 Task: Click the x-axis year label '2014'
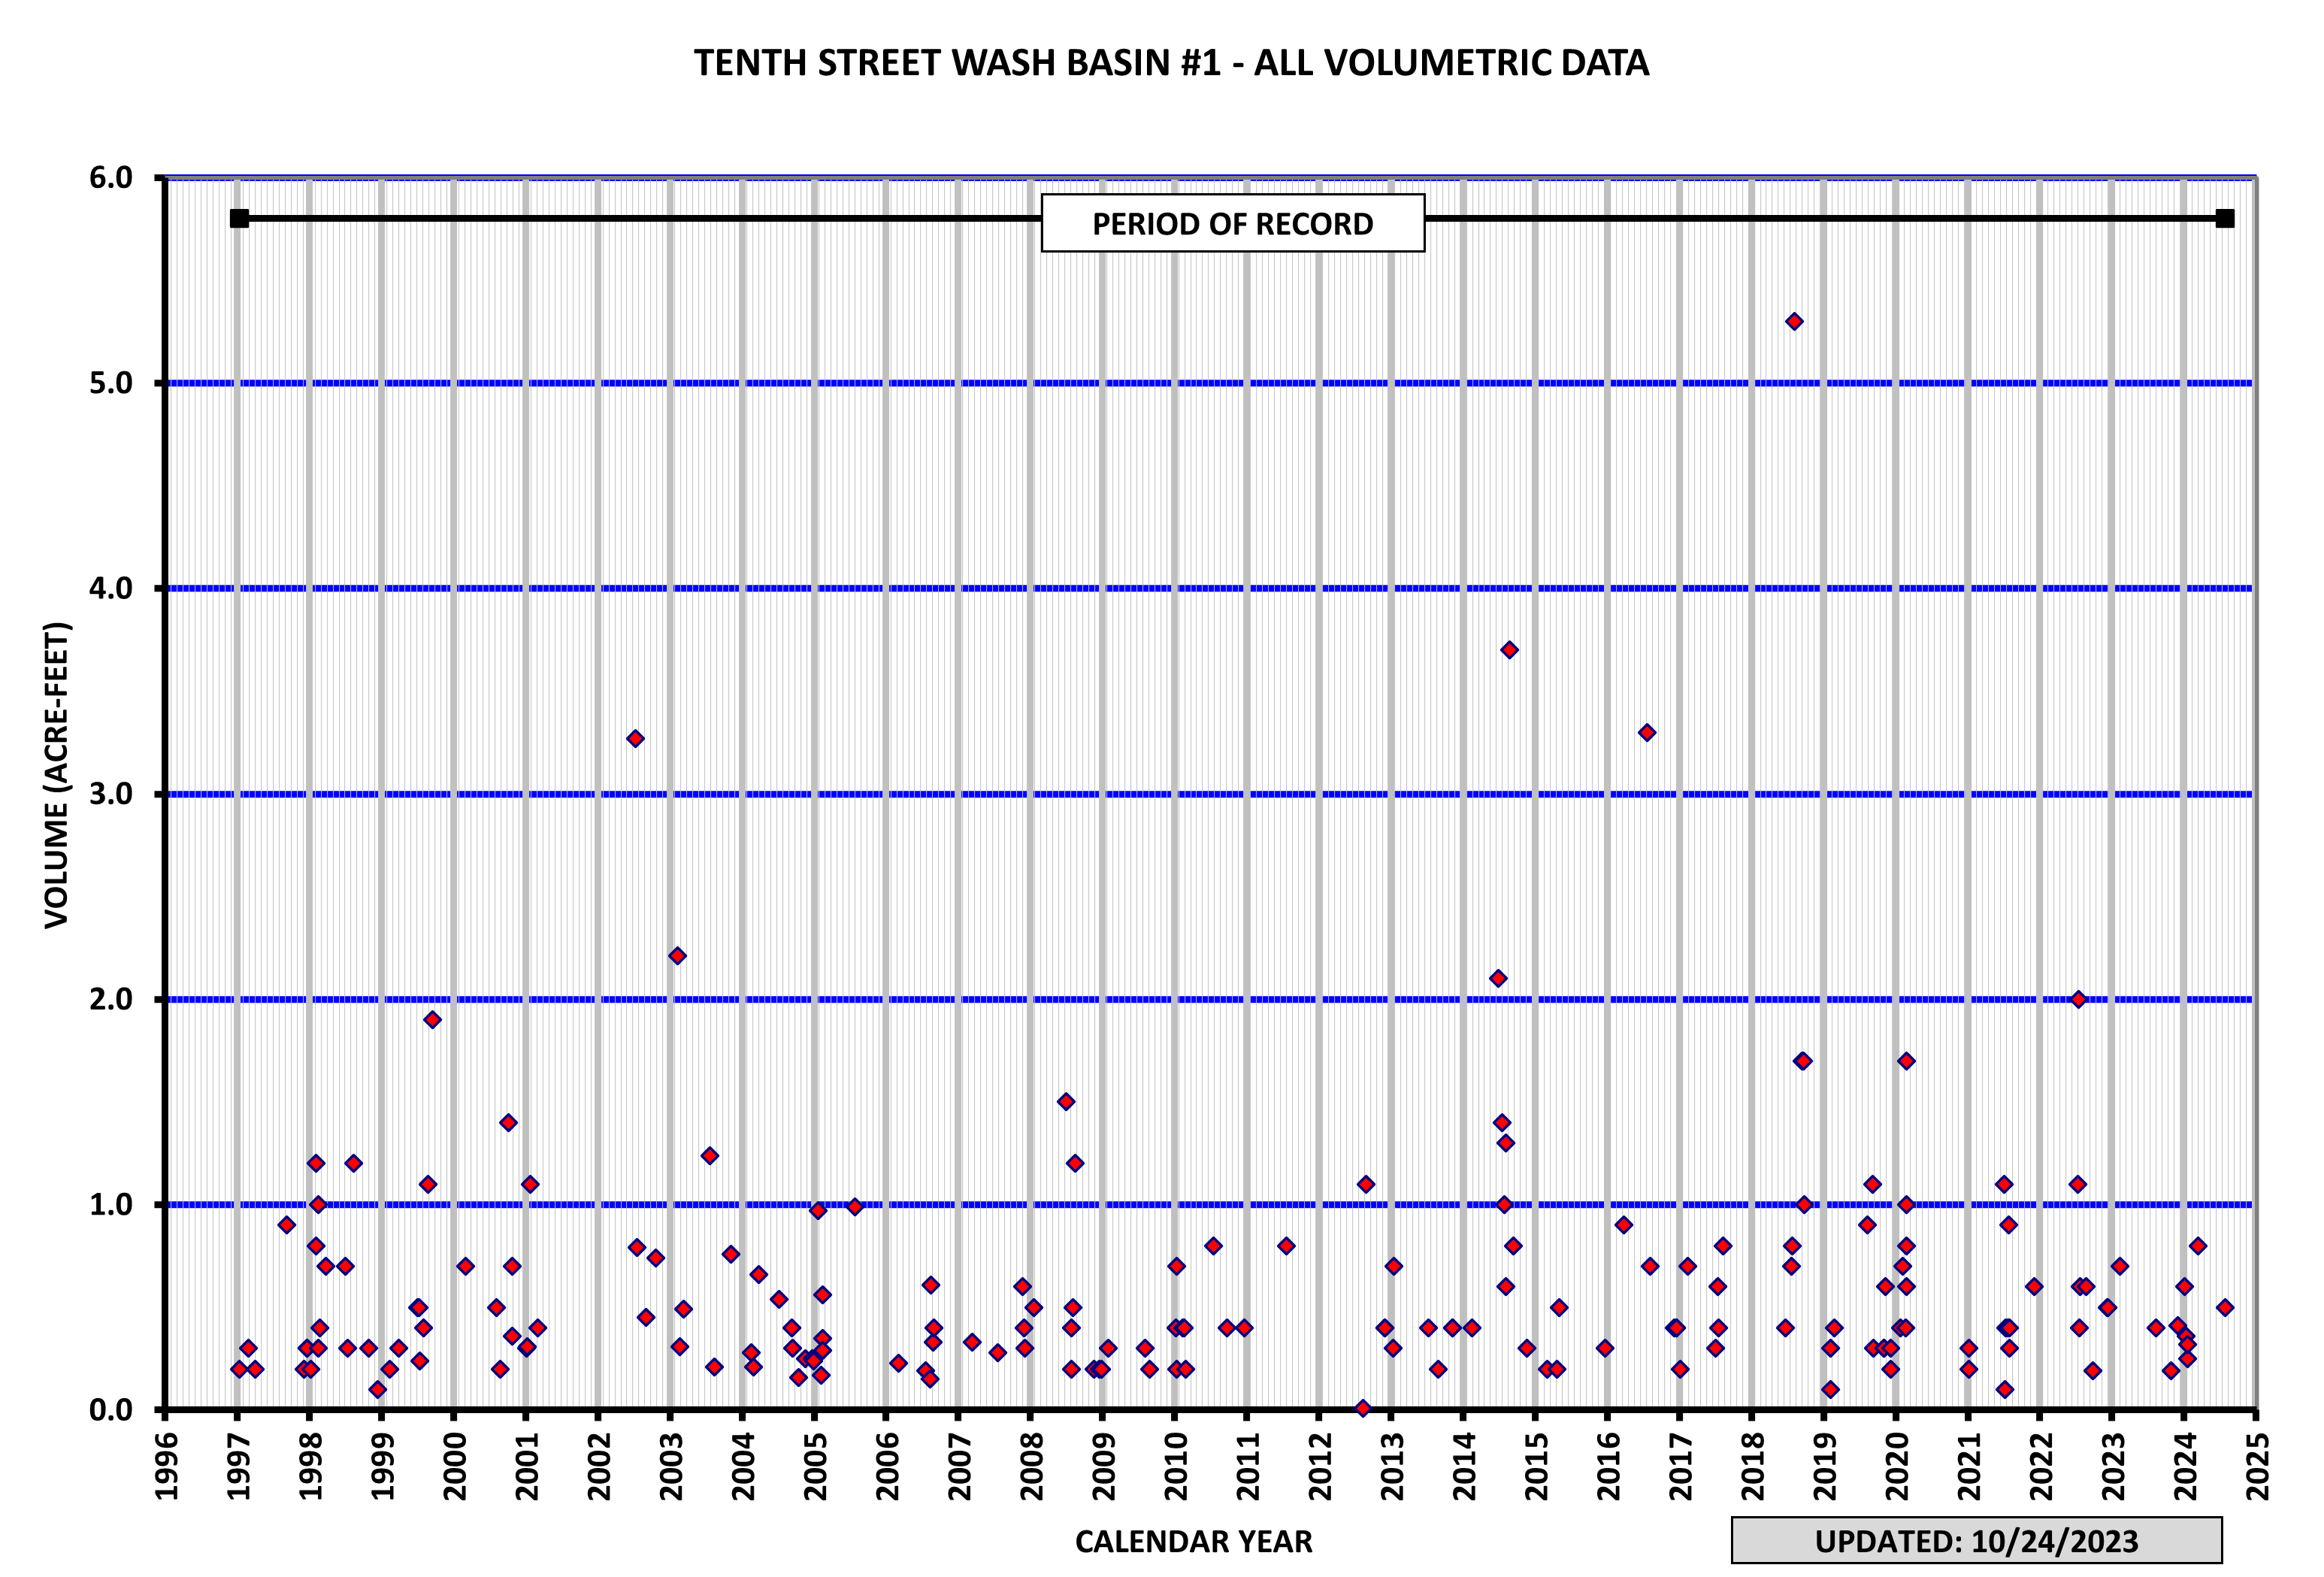tap(1463, 1466)
